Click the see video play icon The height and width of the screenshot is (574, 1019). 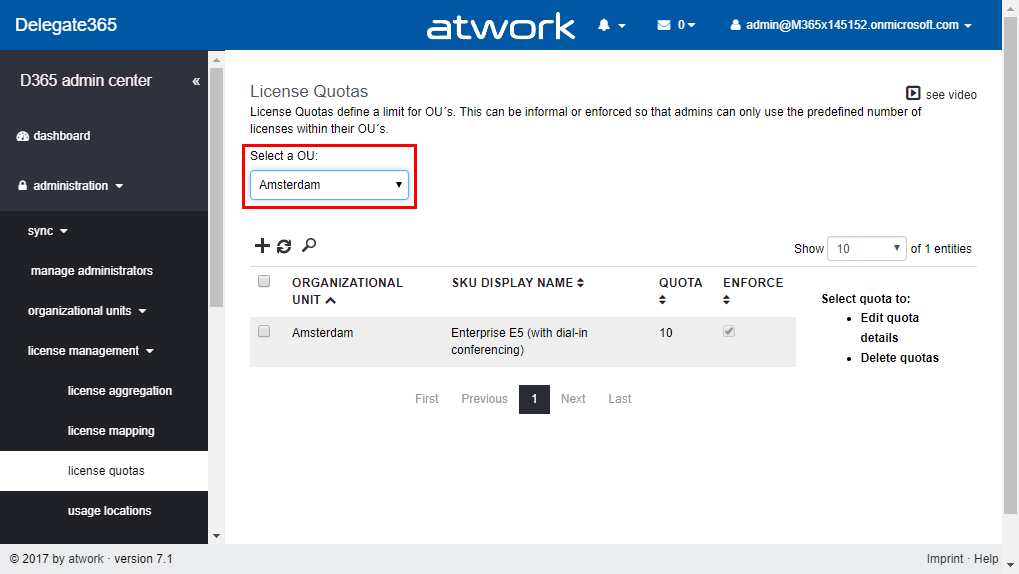click(x=913, y=93)
